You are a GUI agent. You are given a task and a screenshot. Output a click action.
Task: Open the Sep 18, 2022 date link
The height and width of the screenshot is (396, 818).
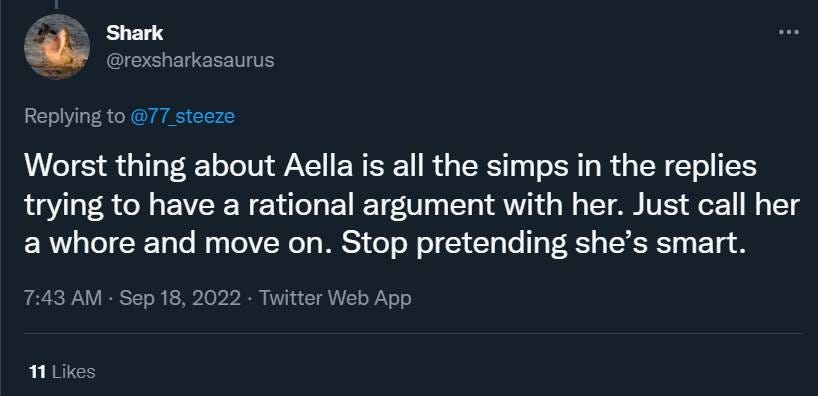coord(180,298)
